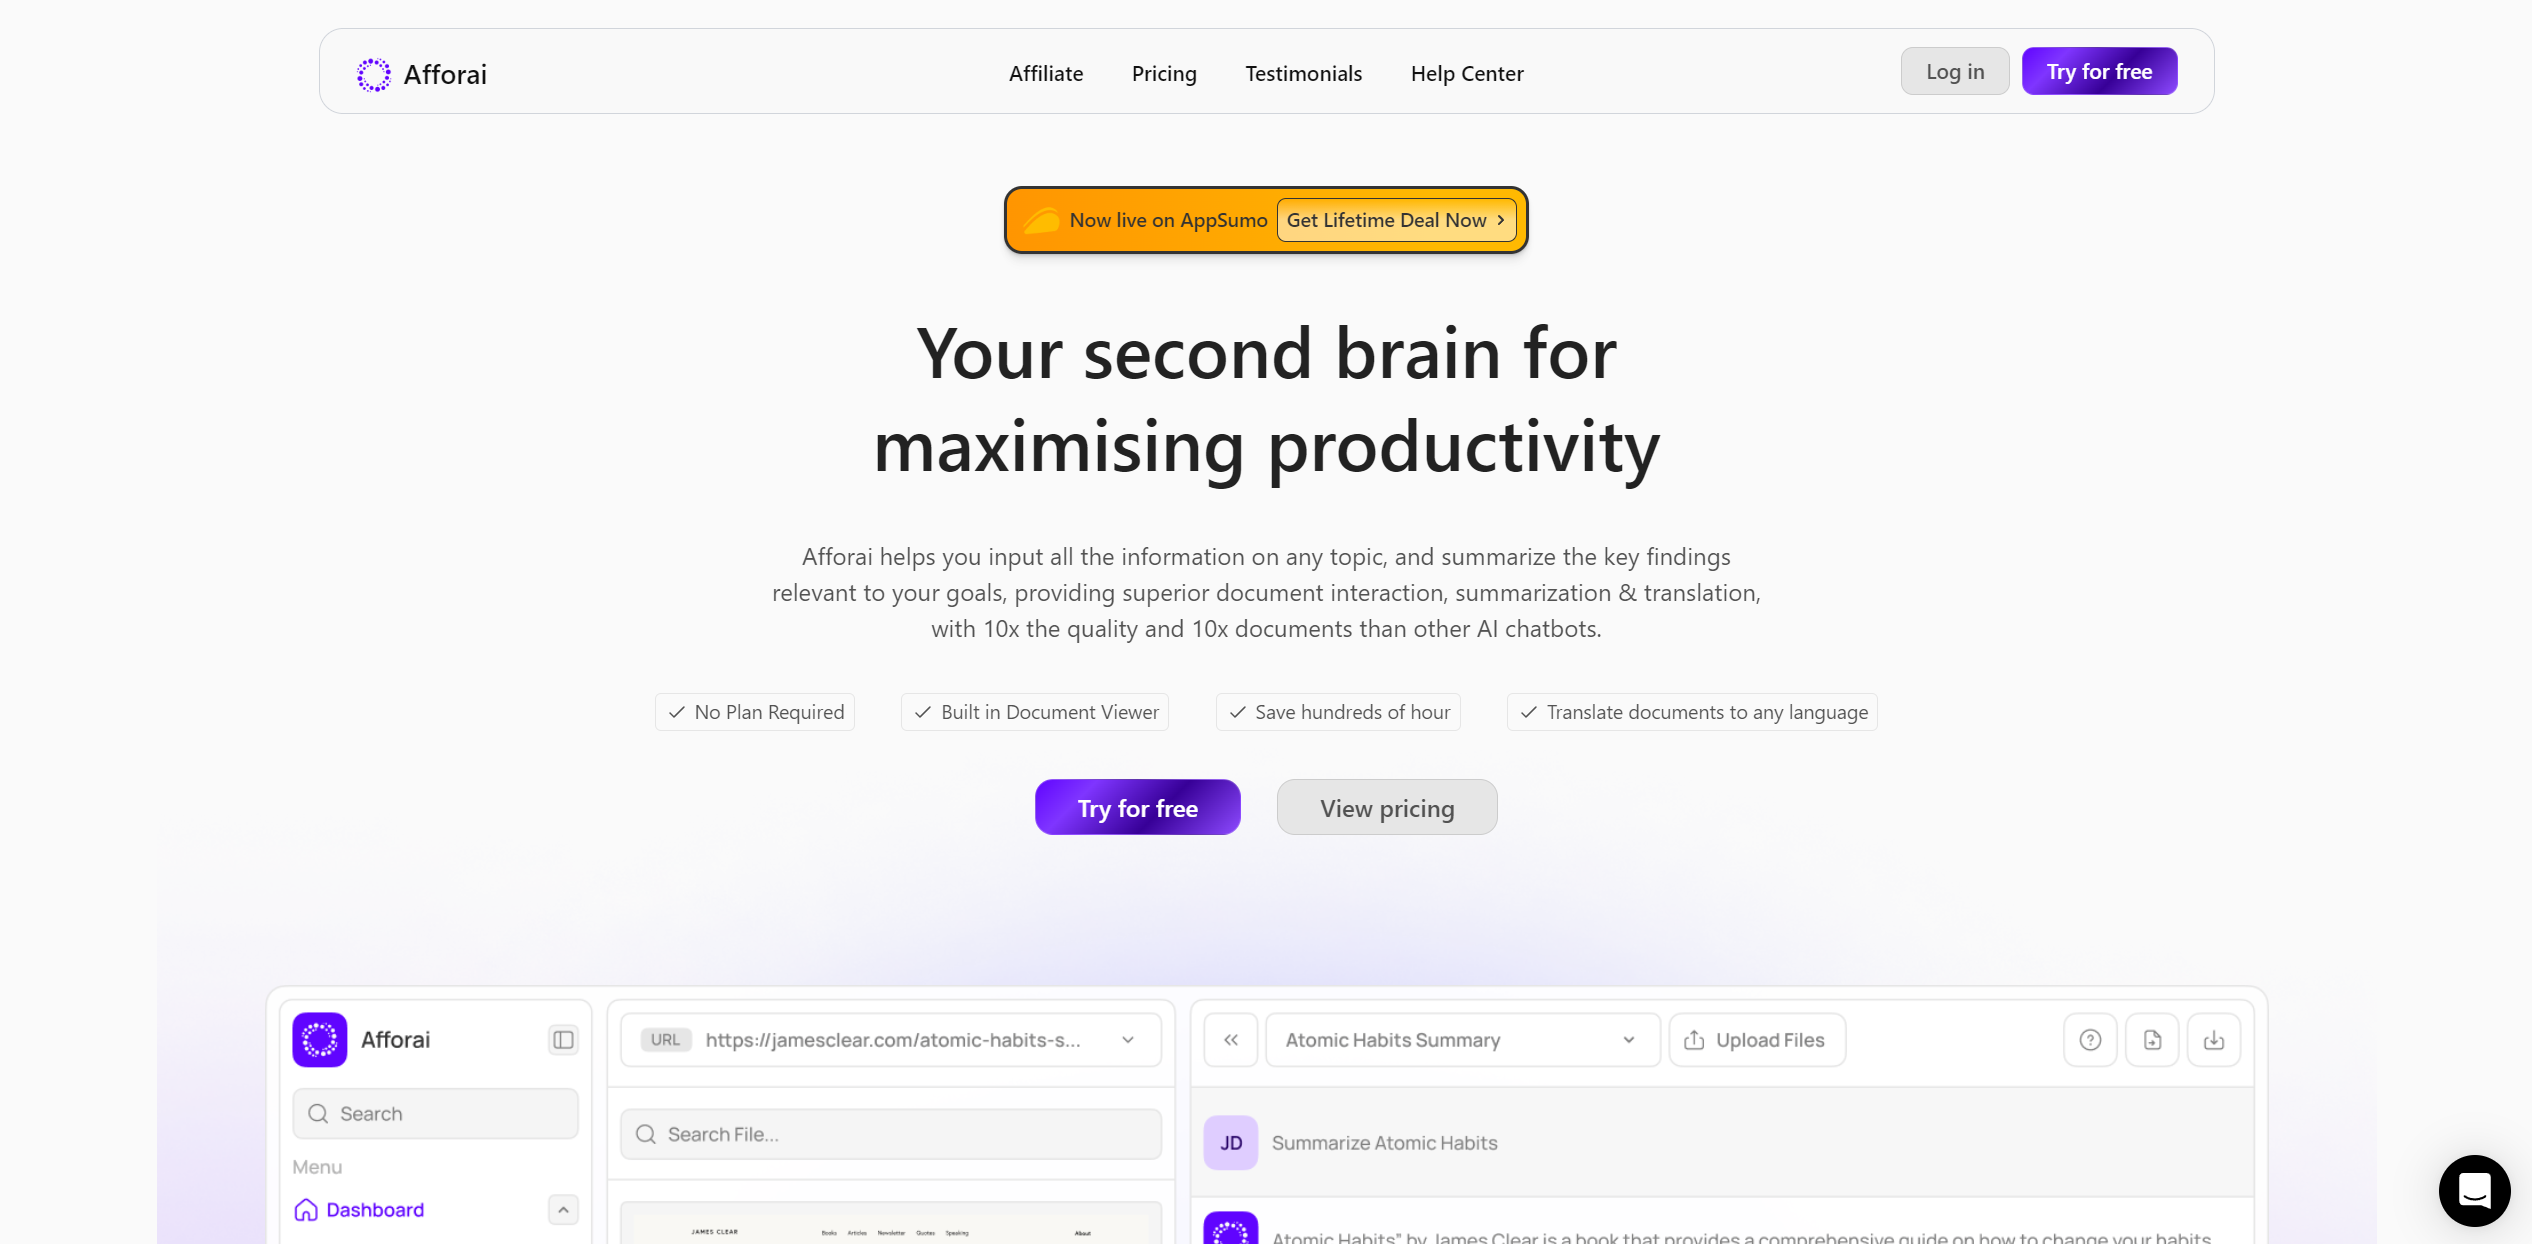Viewport: 2532px width, 1244px height.
Task: Click the View pricing button
Action: tap(1385, 806)
